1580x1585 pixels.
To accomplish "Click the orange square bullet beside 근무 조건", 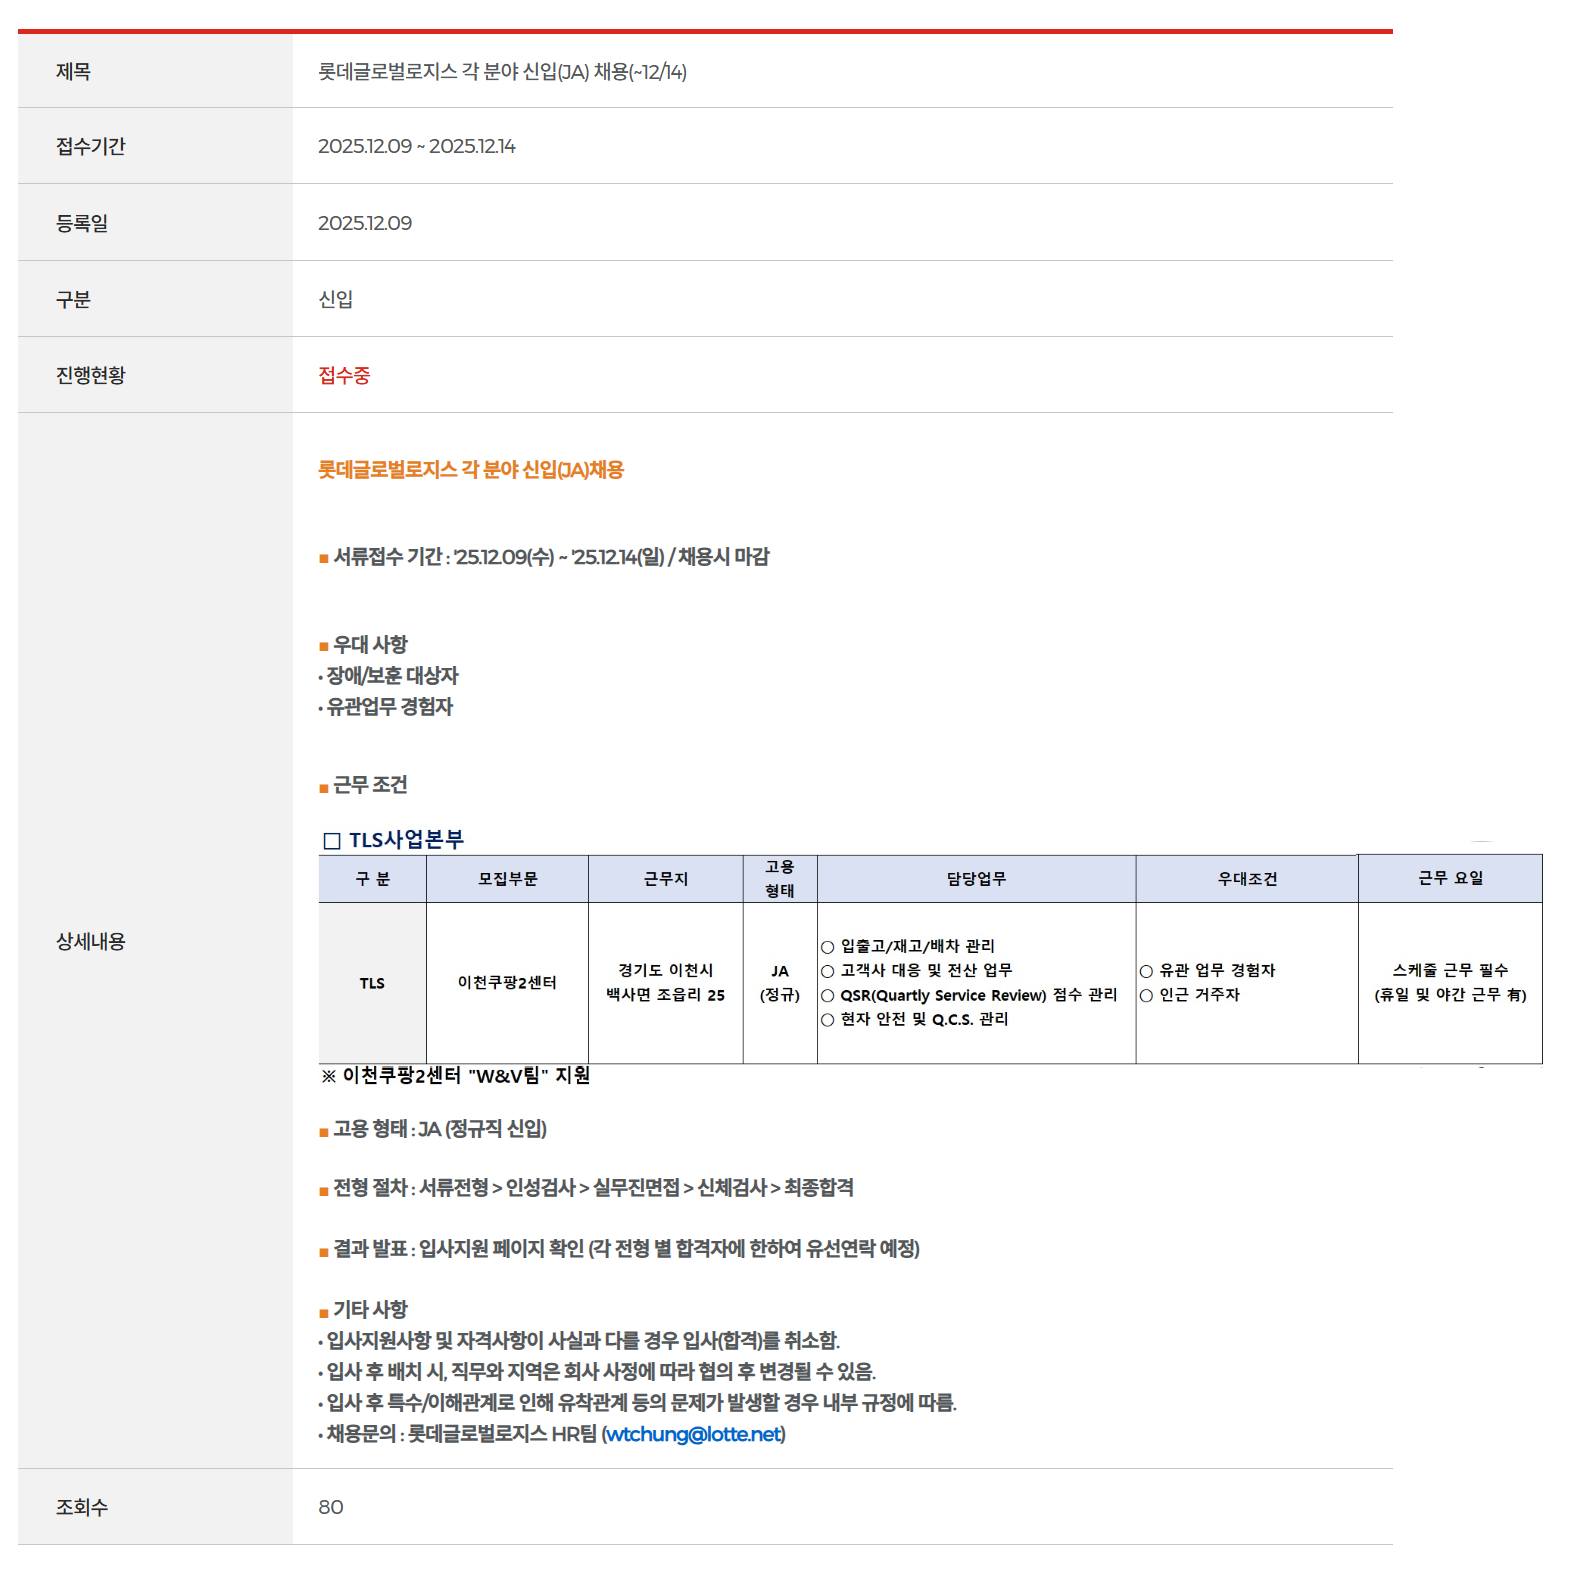I will pos(324,789).
